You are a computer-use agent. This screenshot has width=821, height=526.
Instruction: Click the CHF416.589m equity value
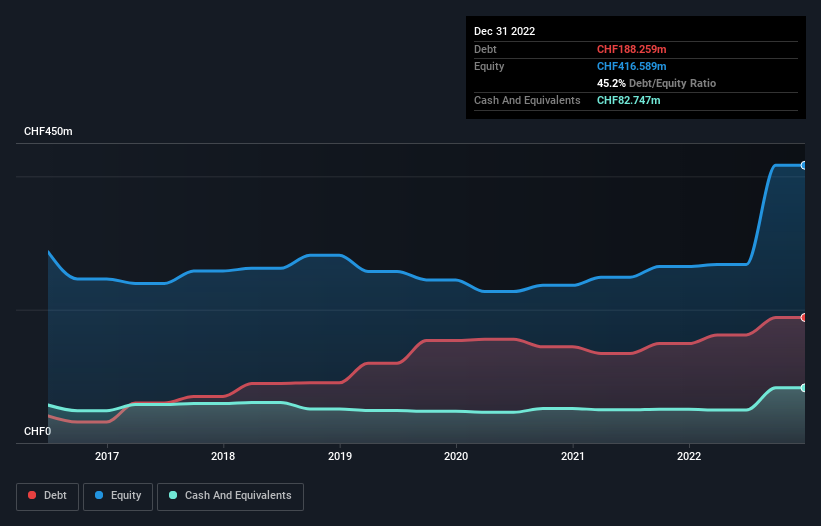(631, 66)
